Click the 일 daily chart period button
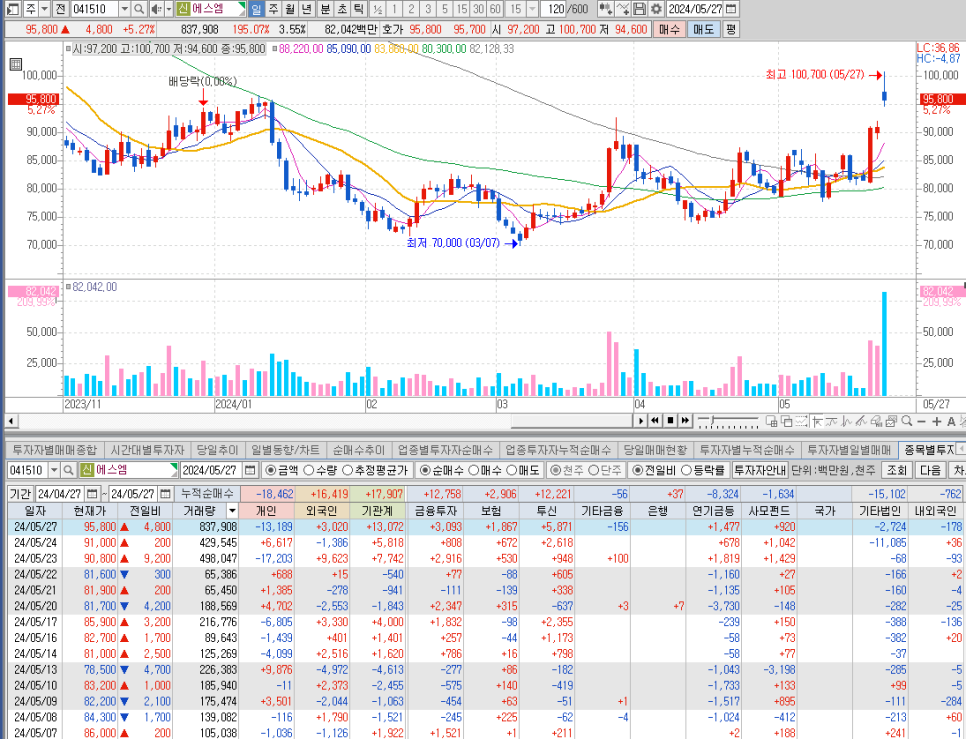Viewport: 966px width, 739px height. tap(256, 9)
